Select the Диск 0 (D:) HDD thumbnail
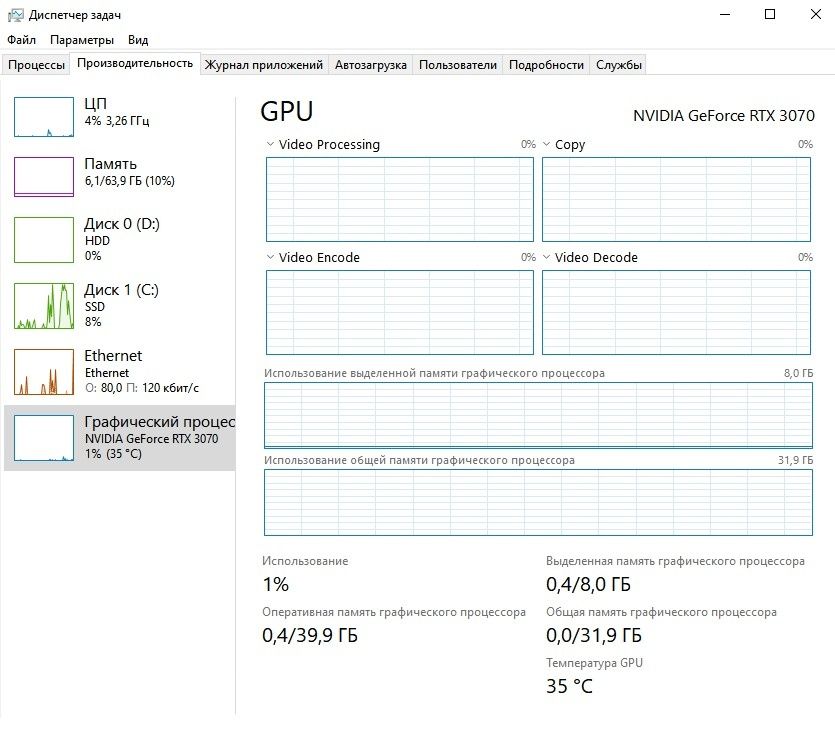The height and width of the screenshot is (729, 835). tap(44, 240)
